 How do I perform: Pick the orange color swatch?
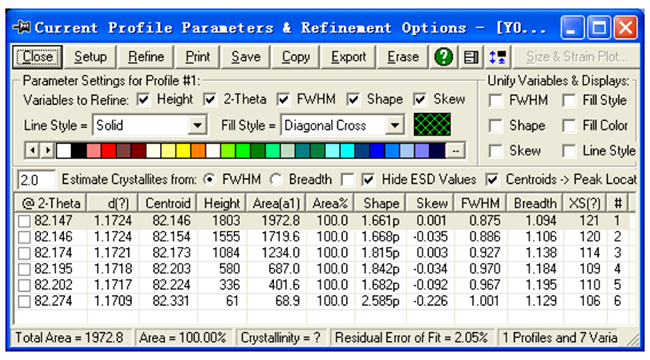[198, 151]
